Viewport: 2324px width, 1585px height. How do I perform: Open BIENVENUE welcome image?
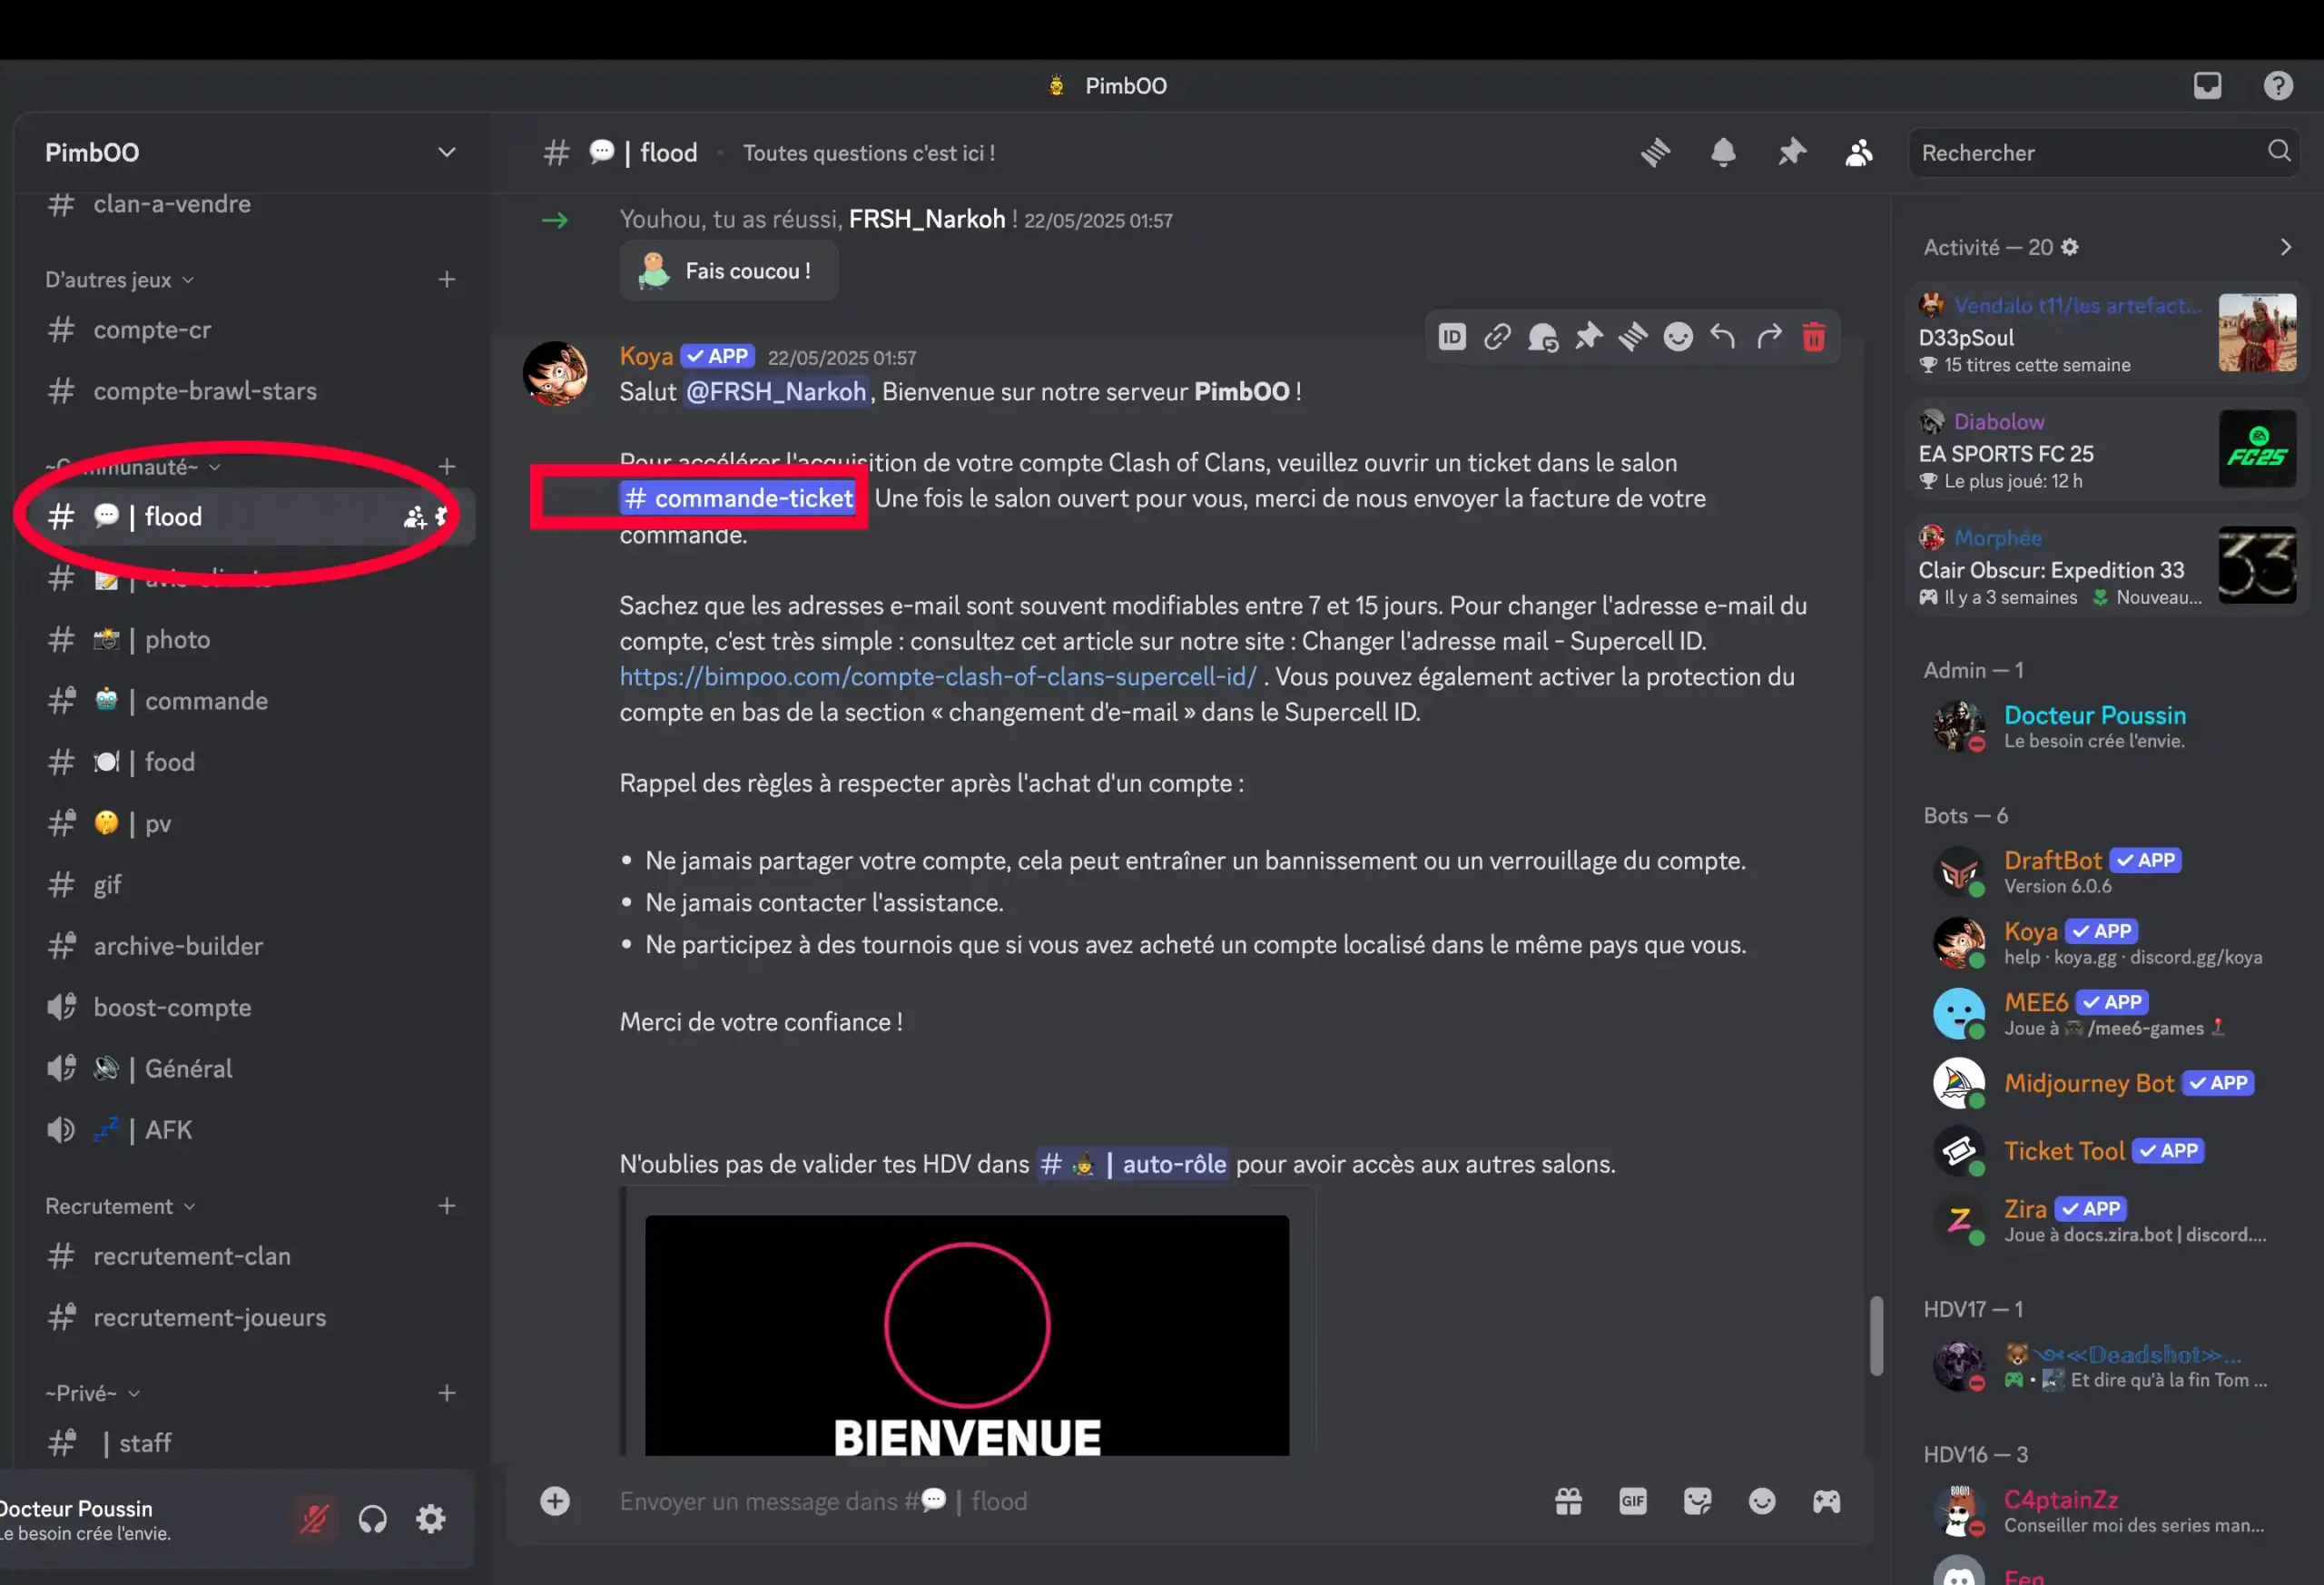[967, 1335]
